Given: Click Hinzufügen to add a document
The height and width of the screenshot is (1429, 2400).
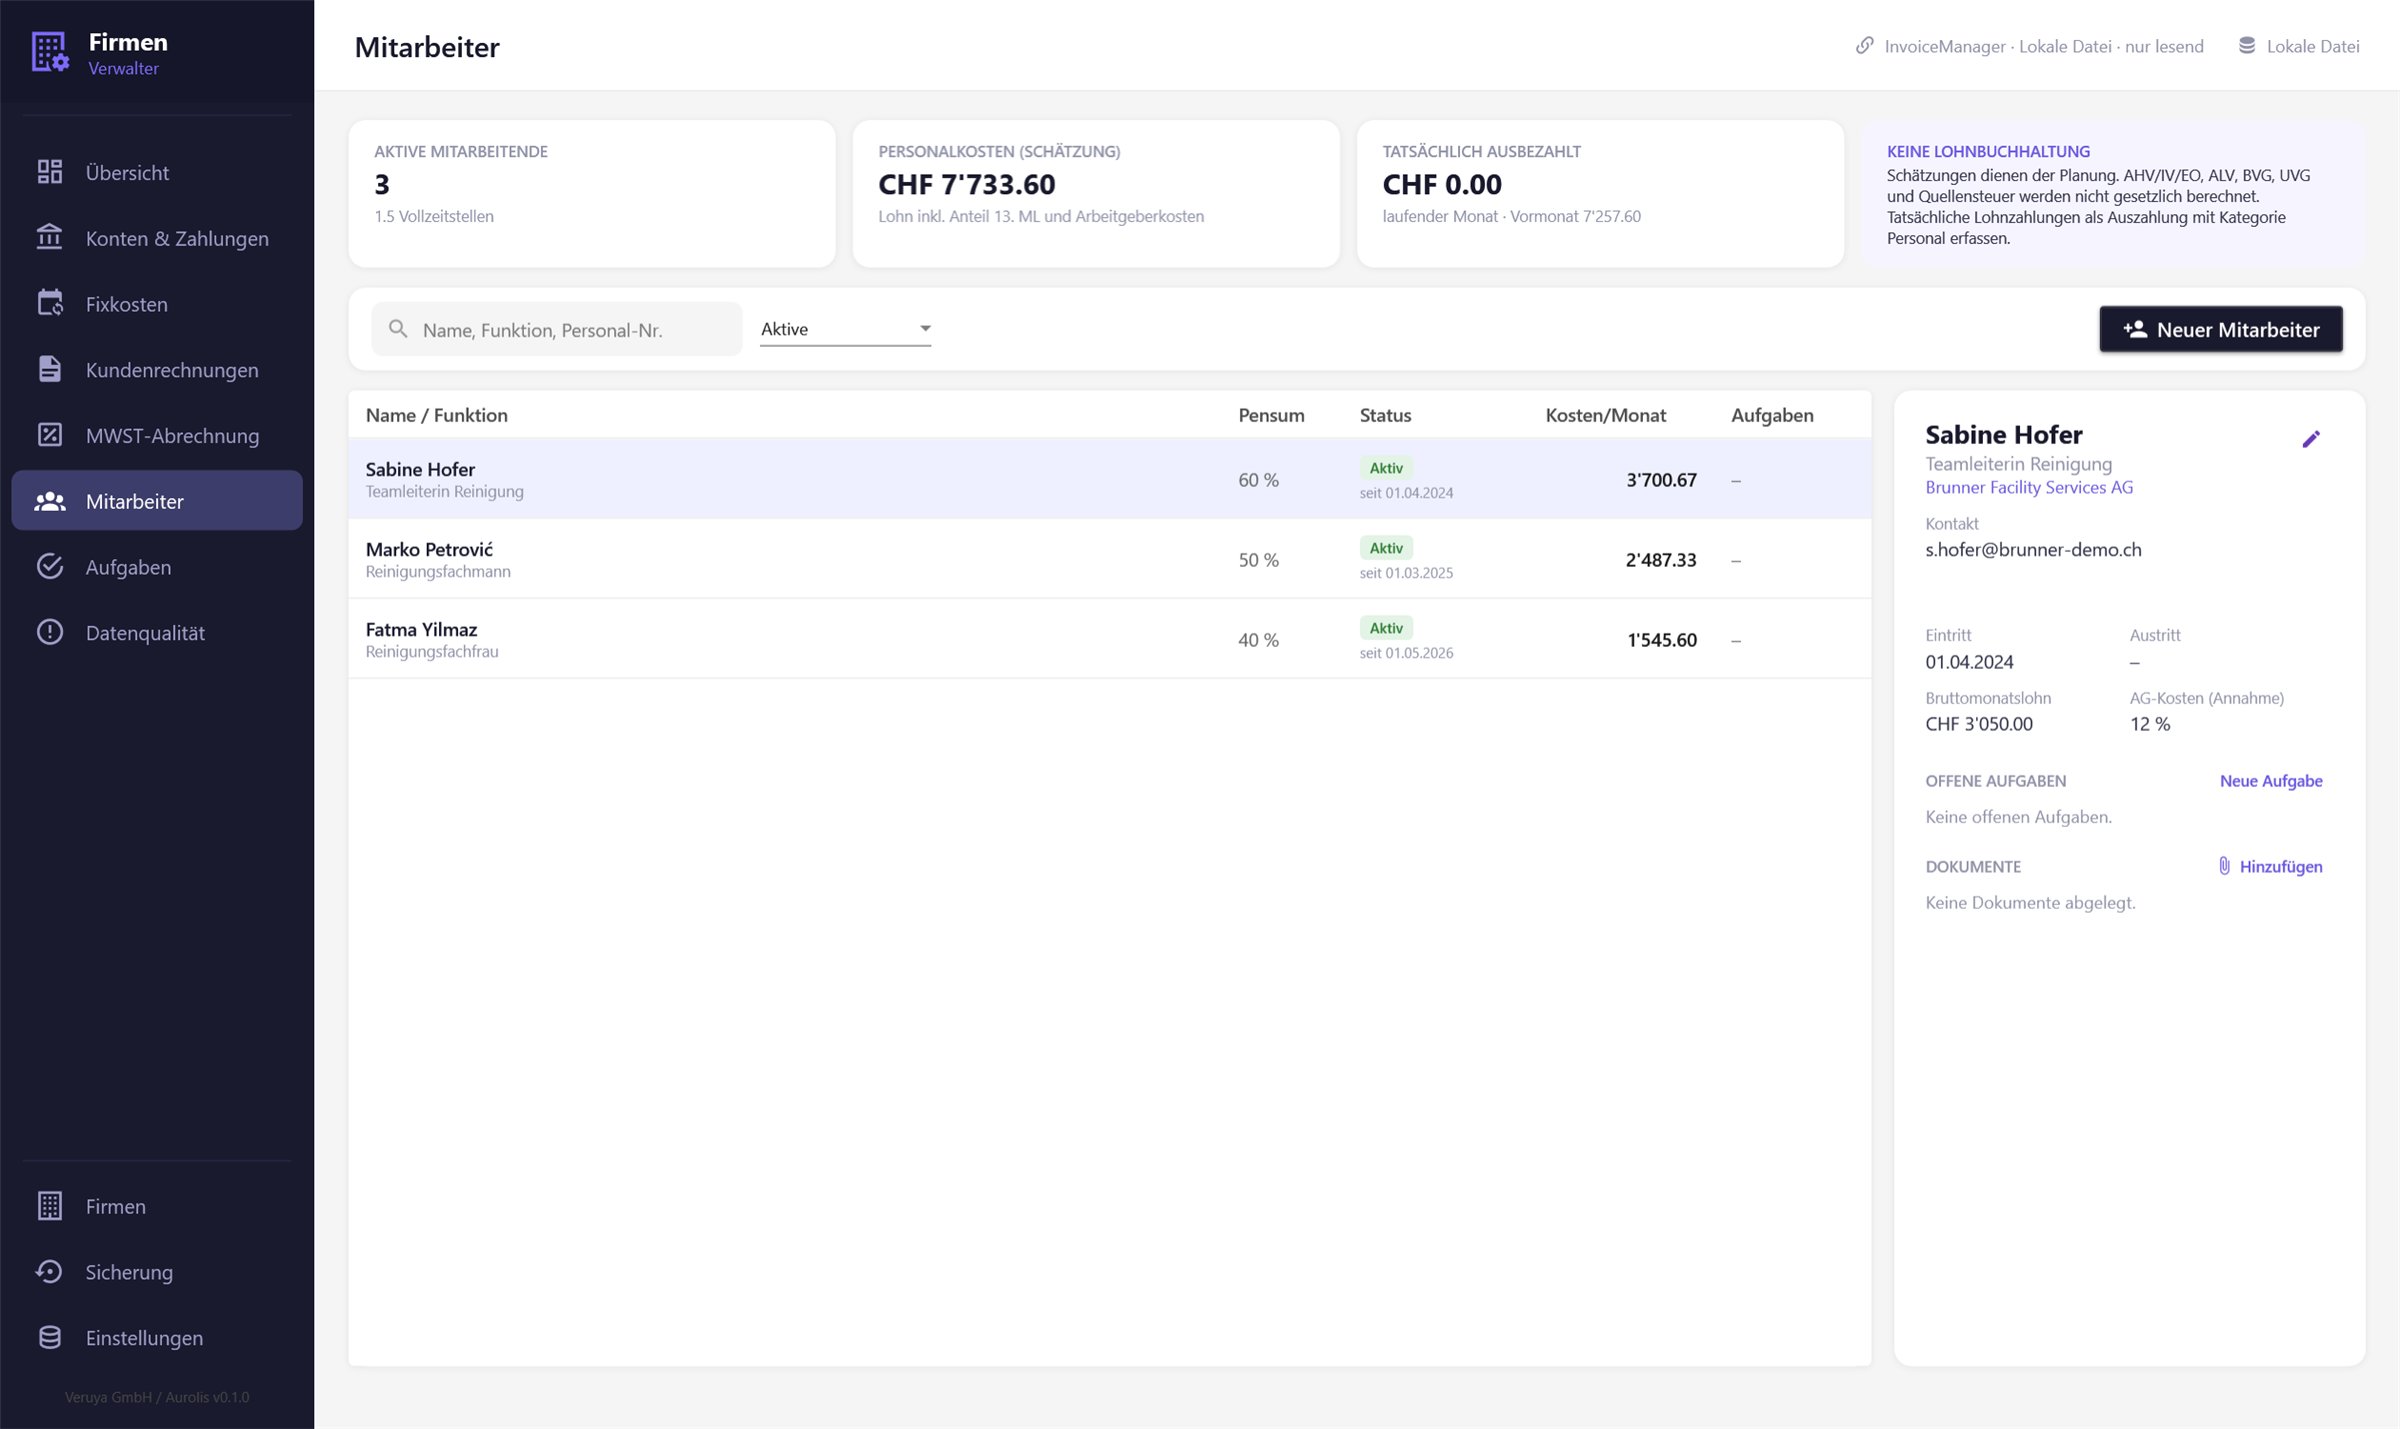Looking at the screenshot, I should 2270,867.
